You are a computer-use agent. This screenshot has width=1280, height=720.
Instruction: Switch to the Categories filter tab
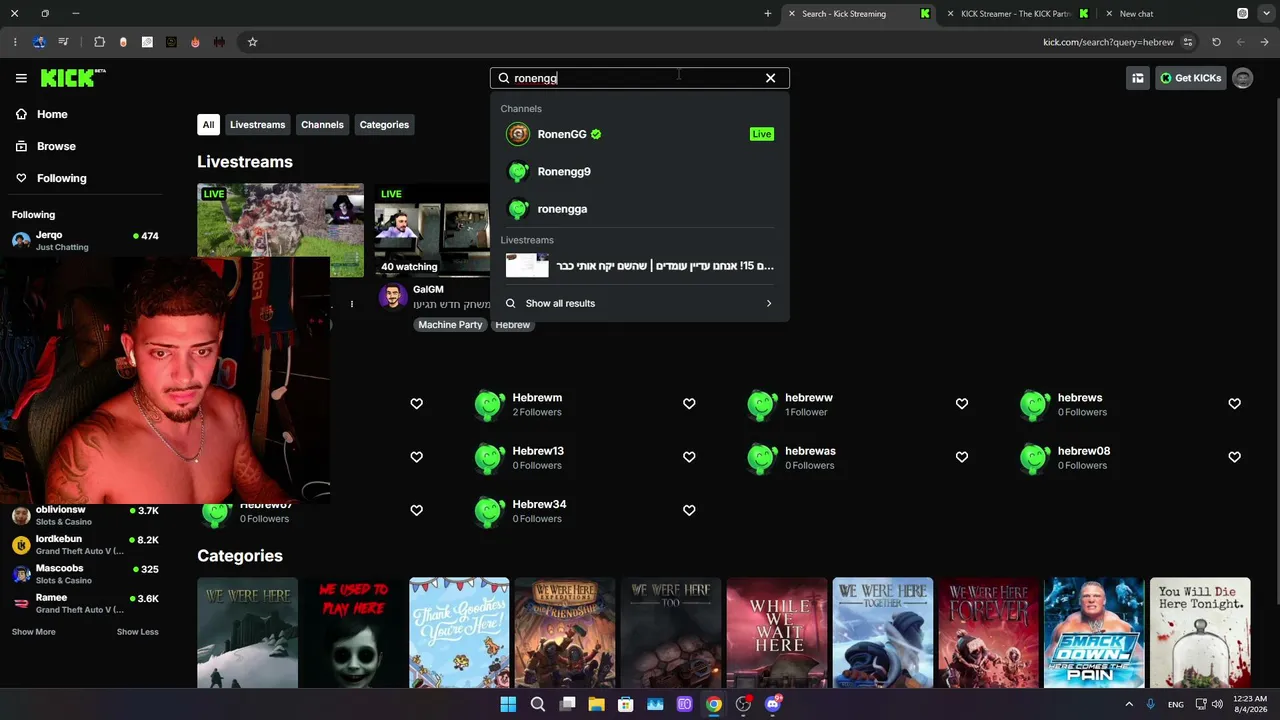tap(384, 125)
